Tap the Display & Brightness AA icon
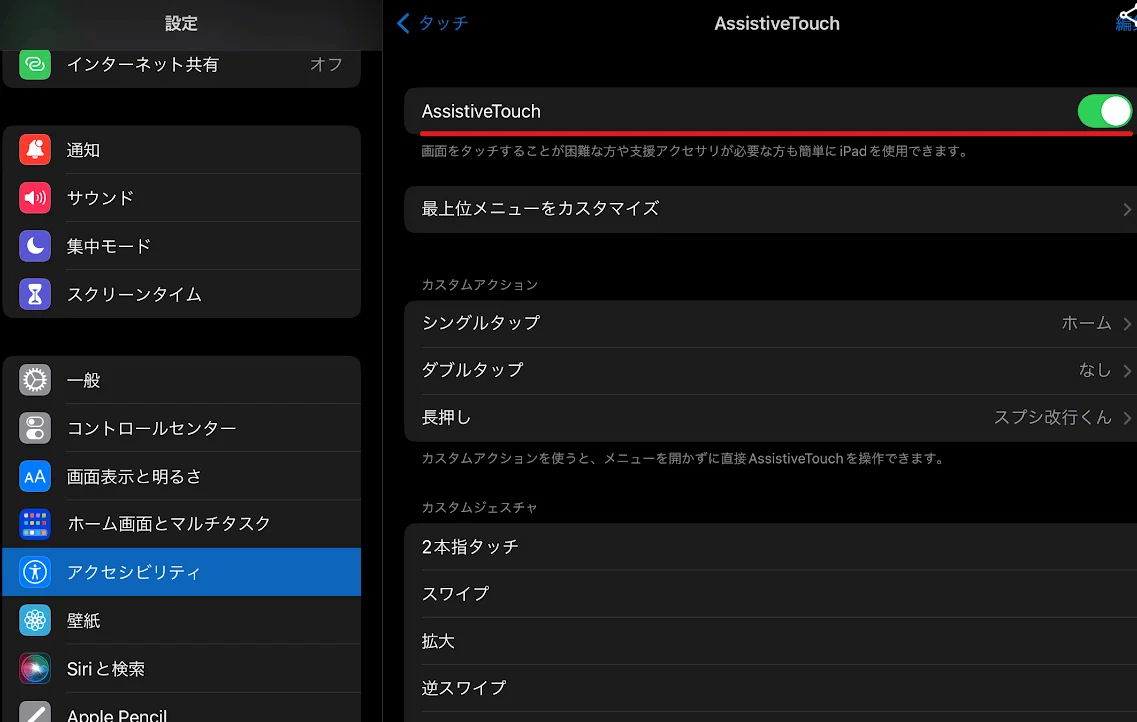1137x722 pixels. pyautogui.click(x=35, y=476)
